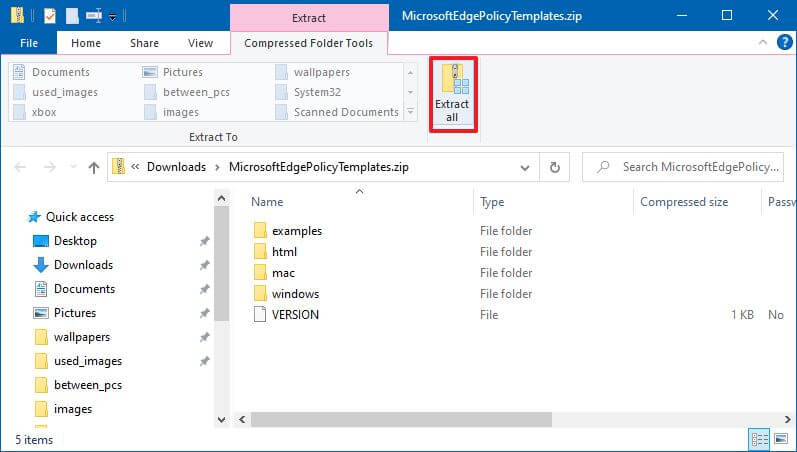This screenshot has width=797, height=452.
Task: Click the Properties quick access icon
Action: pyautogui.click(x=50, y=16)
